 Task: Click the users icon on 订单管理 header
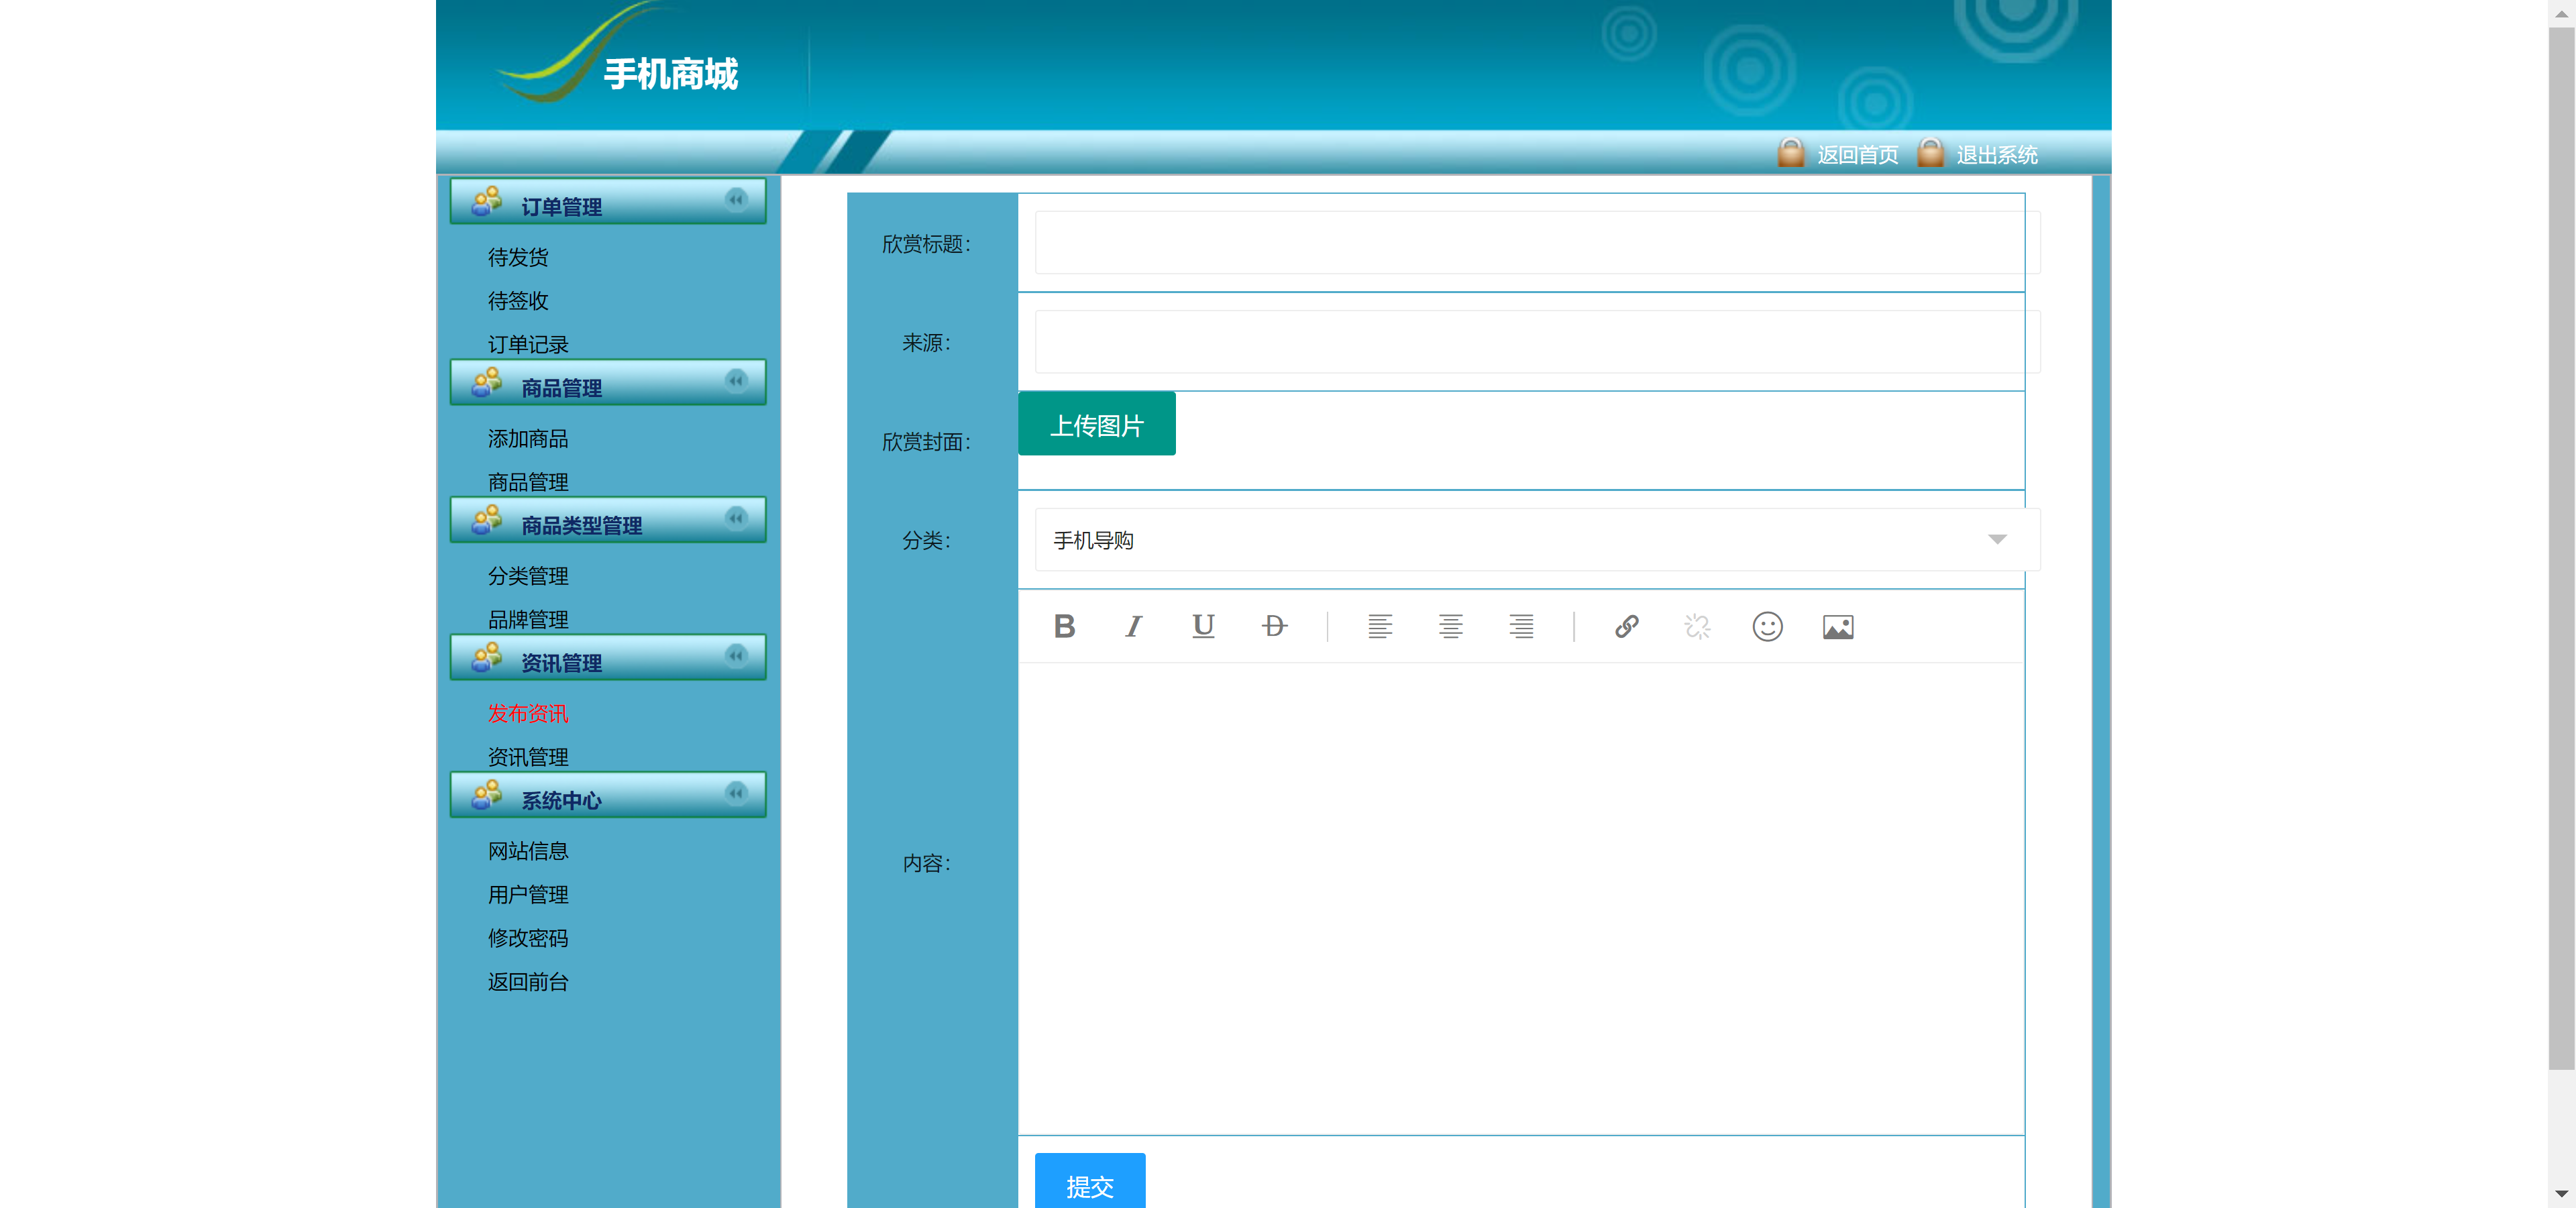click(487, 201)
